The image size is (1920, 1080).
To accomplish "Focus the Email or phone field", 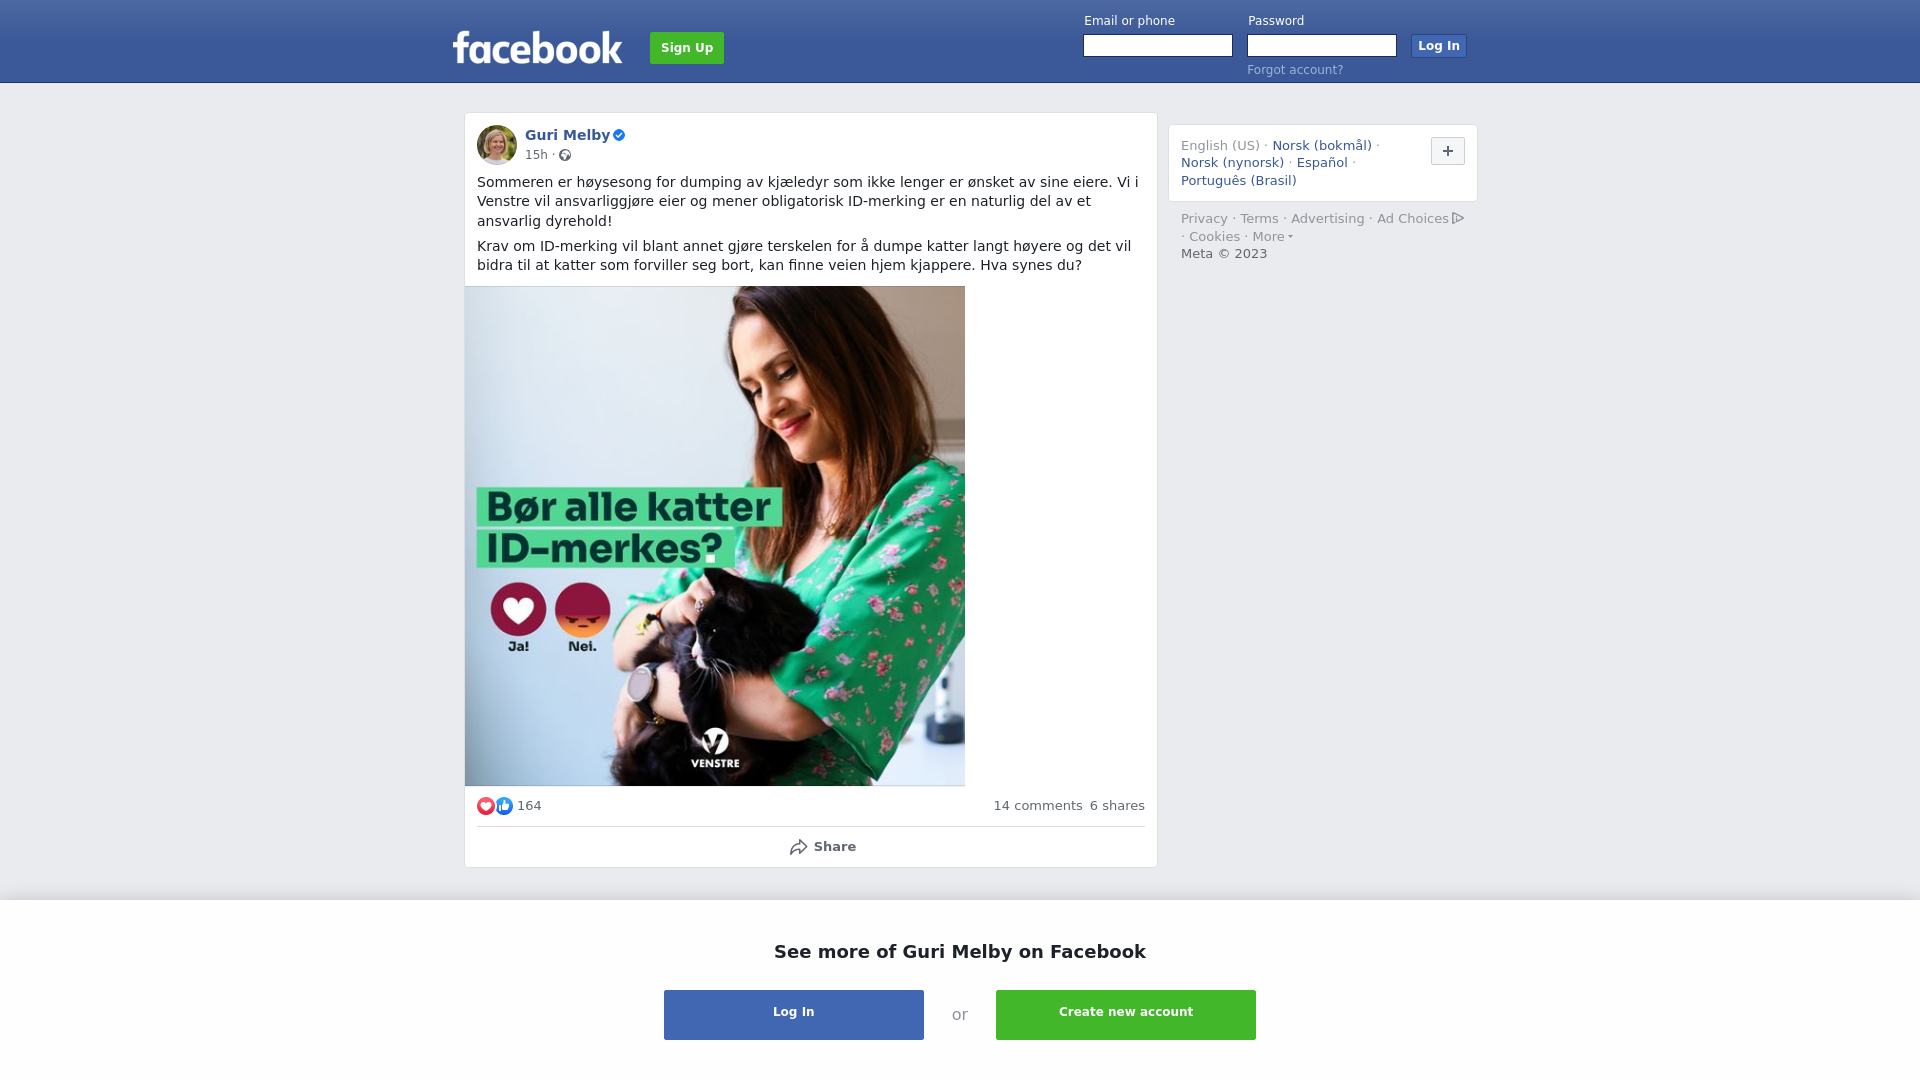I will point(1158,46).
